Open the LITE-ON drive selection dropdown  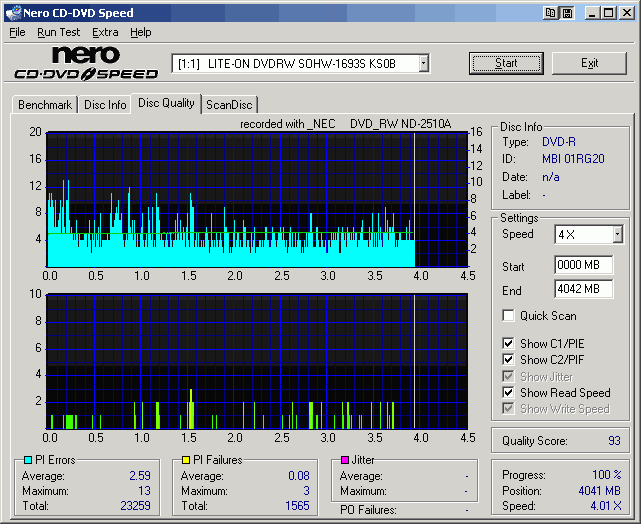423,64
